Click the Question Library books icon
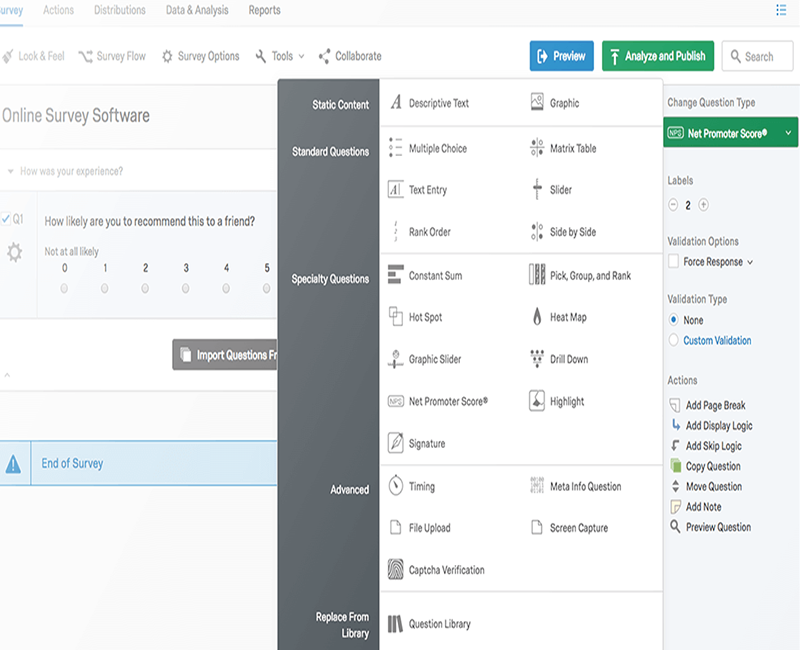 click(395, 624)
